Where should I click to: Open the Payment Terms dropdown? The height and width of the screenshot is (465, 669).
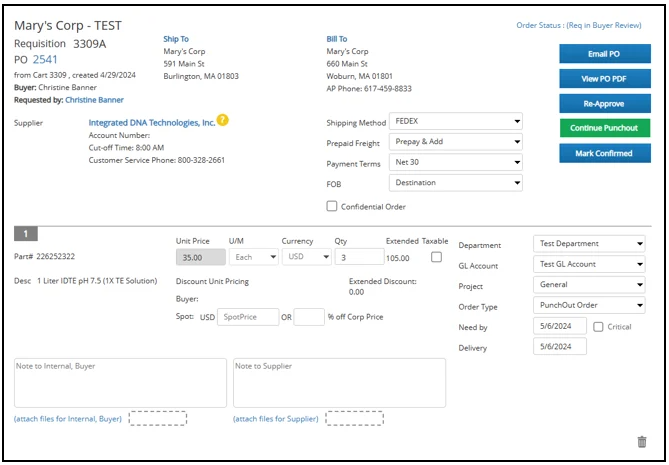(x=456, y=163)
